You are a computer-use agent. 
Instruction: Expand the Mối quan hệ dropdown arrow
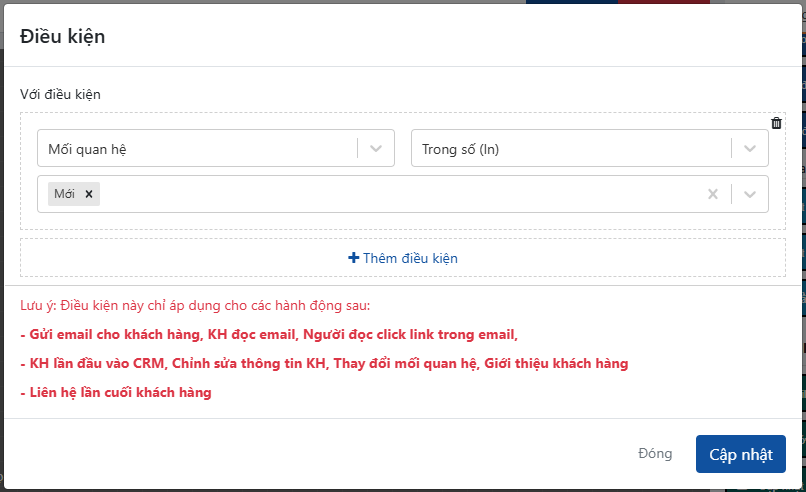[x=376, y=149]
